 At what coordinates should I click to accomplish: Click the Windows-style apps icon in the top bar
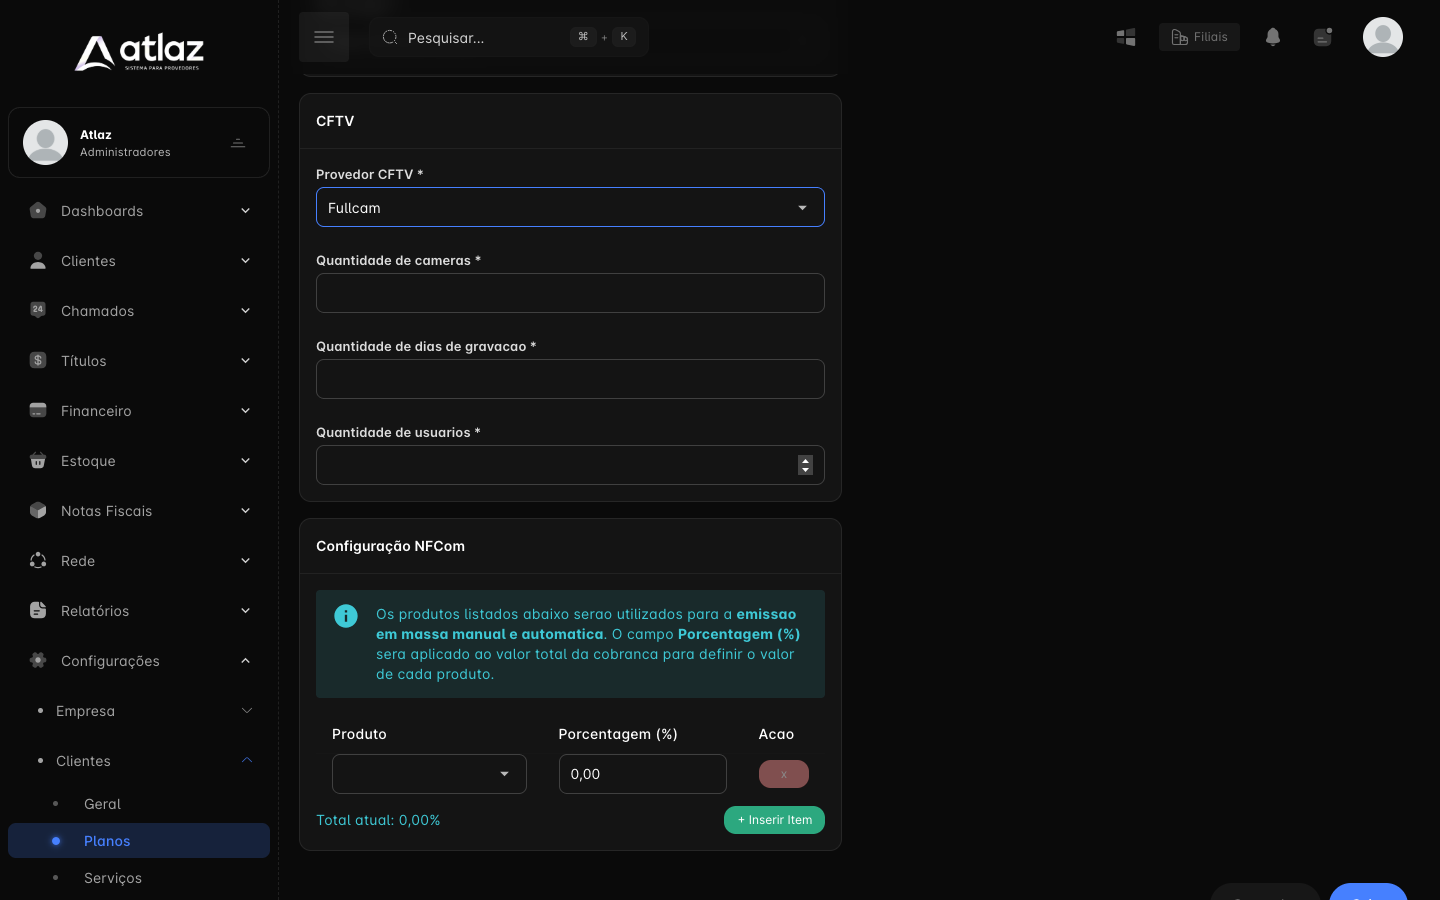(1126, 37)
